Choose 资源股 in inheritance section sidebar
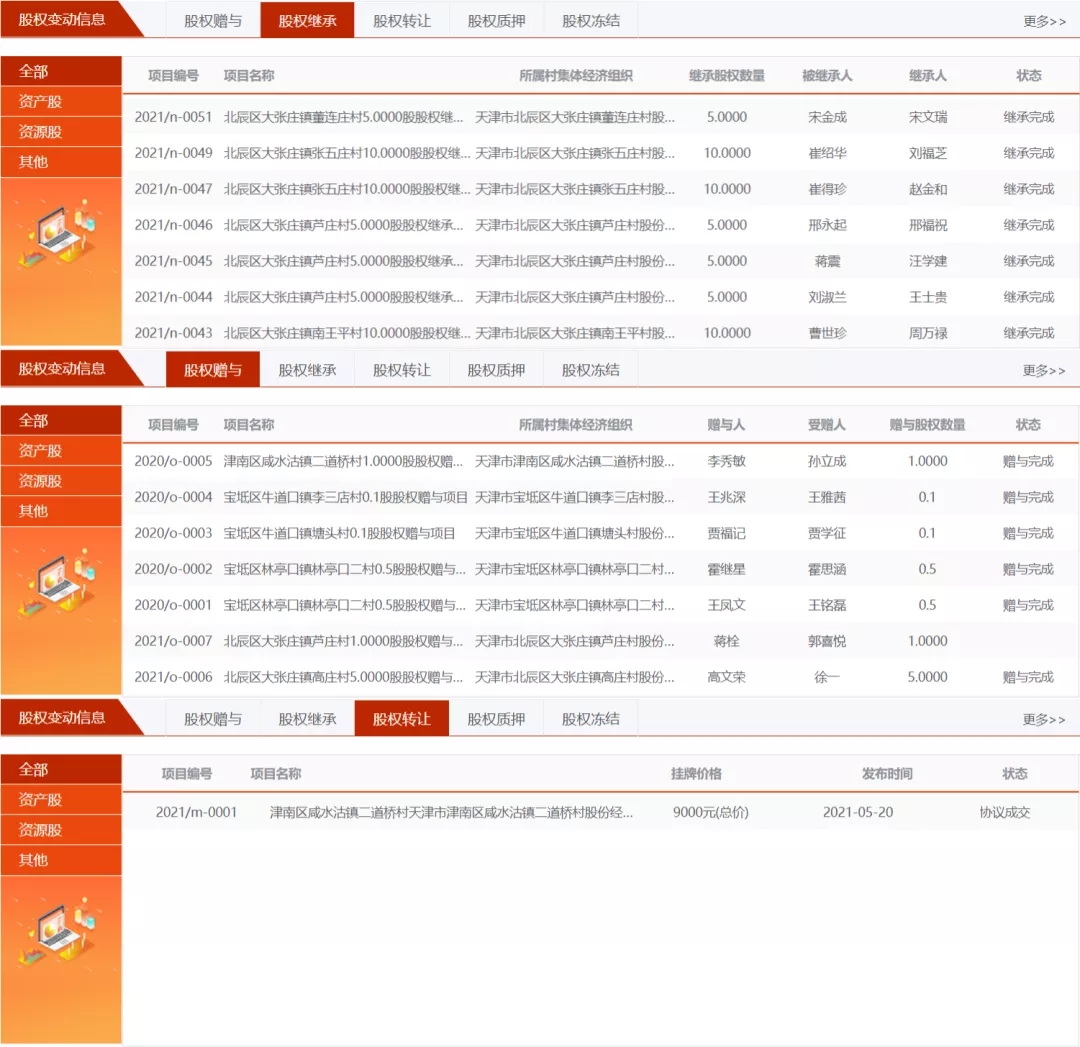This screenshot has width=1080, height=1047. point(41,132)
